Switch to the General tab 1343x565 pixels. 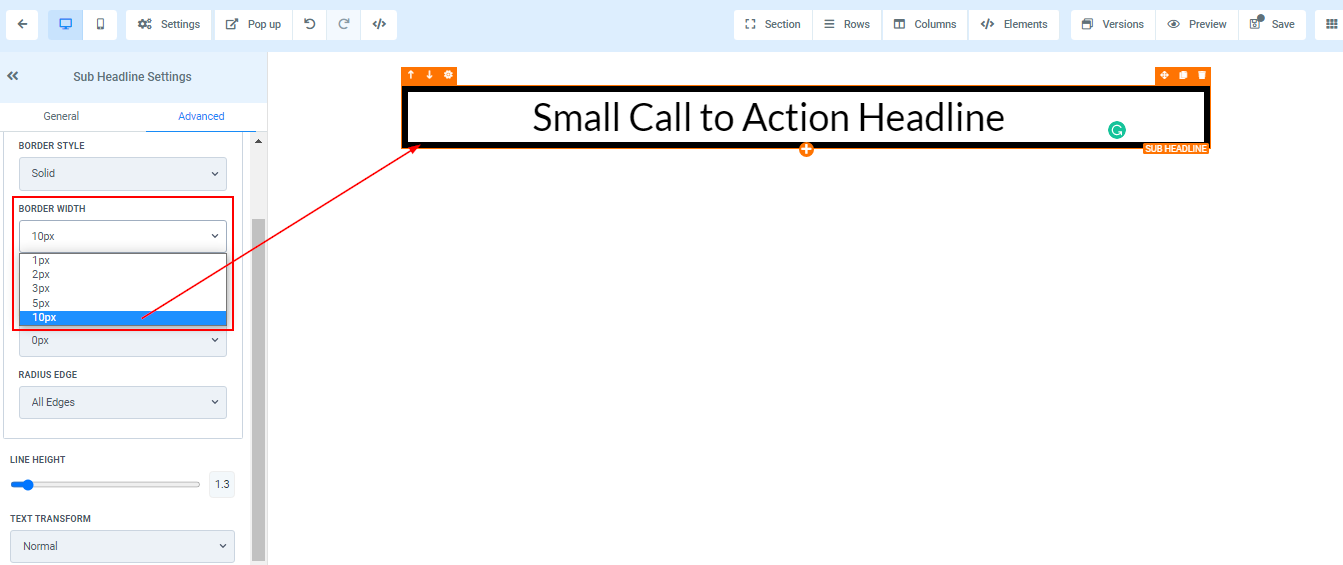click(x=61, y=116)
